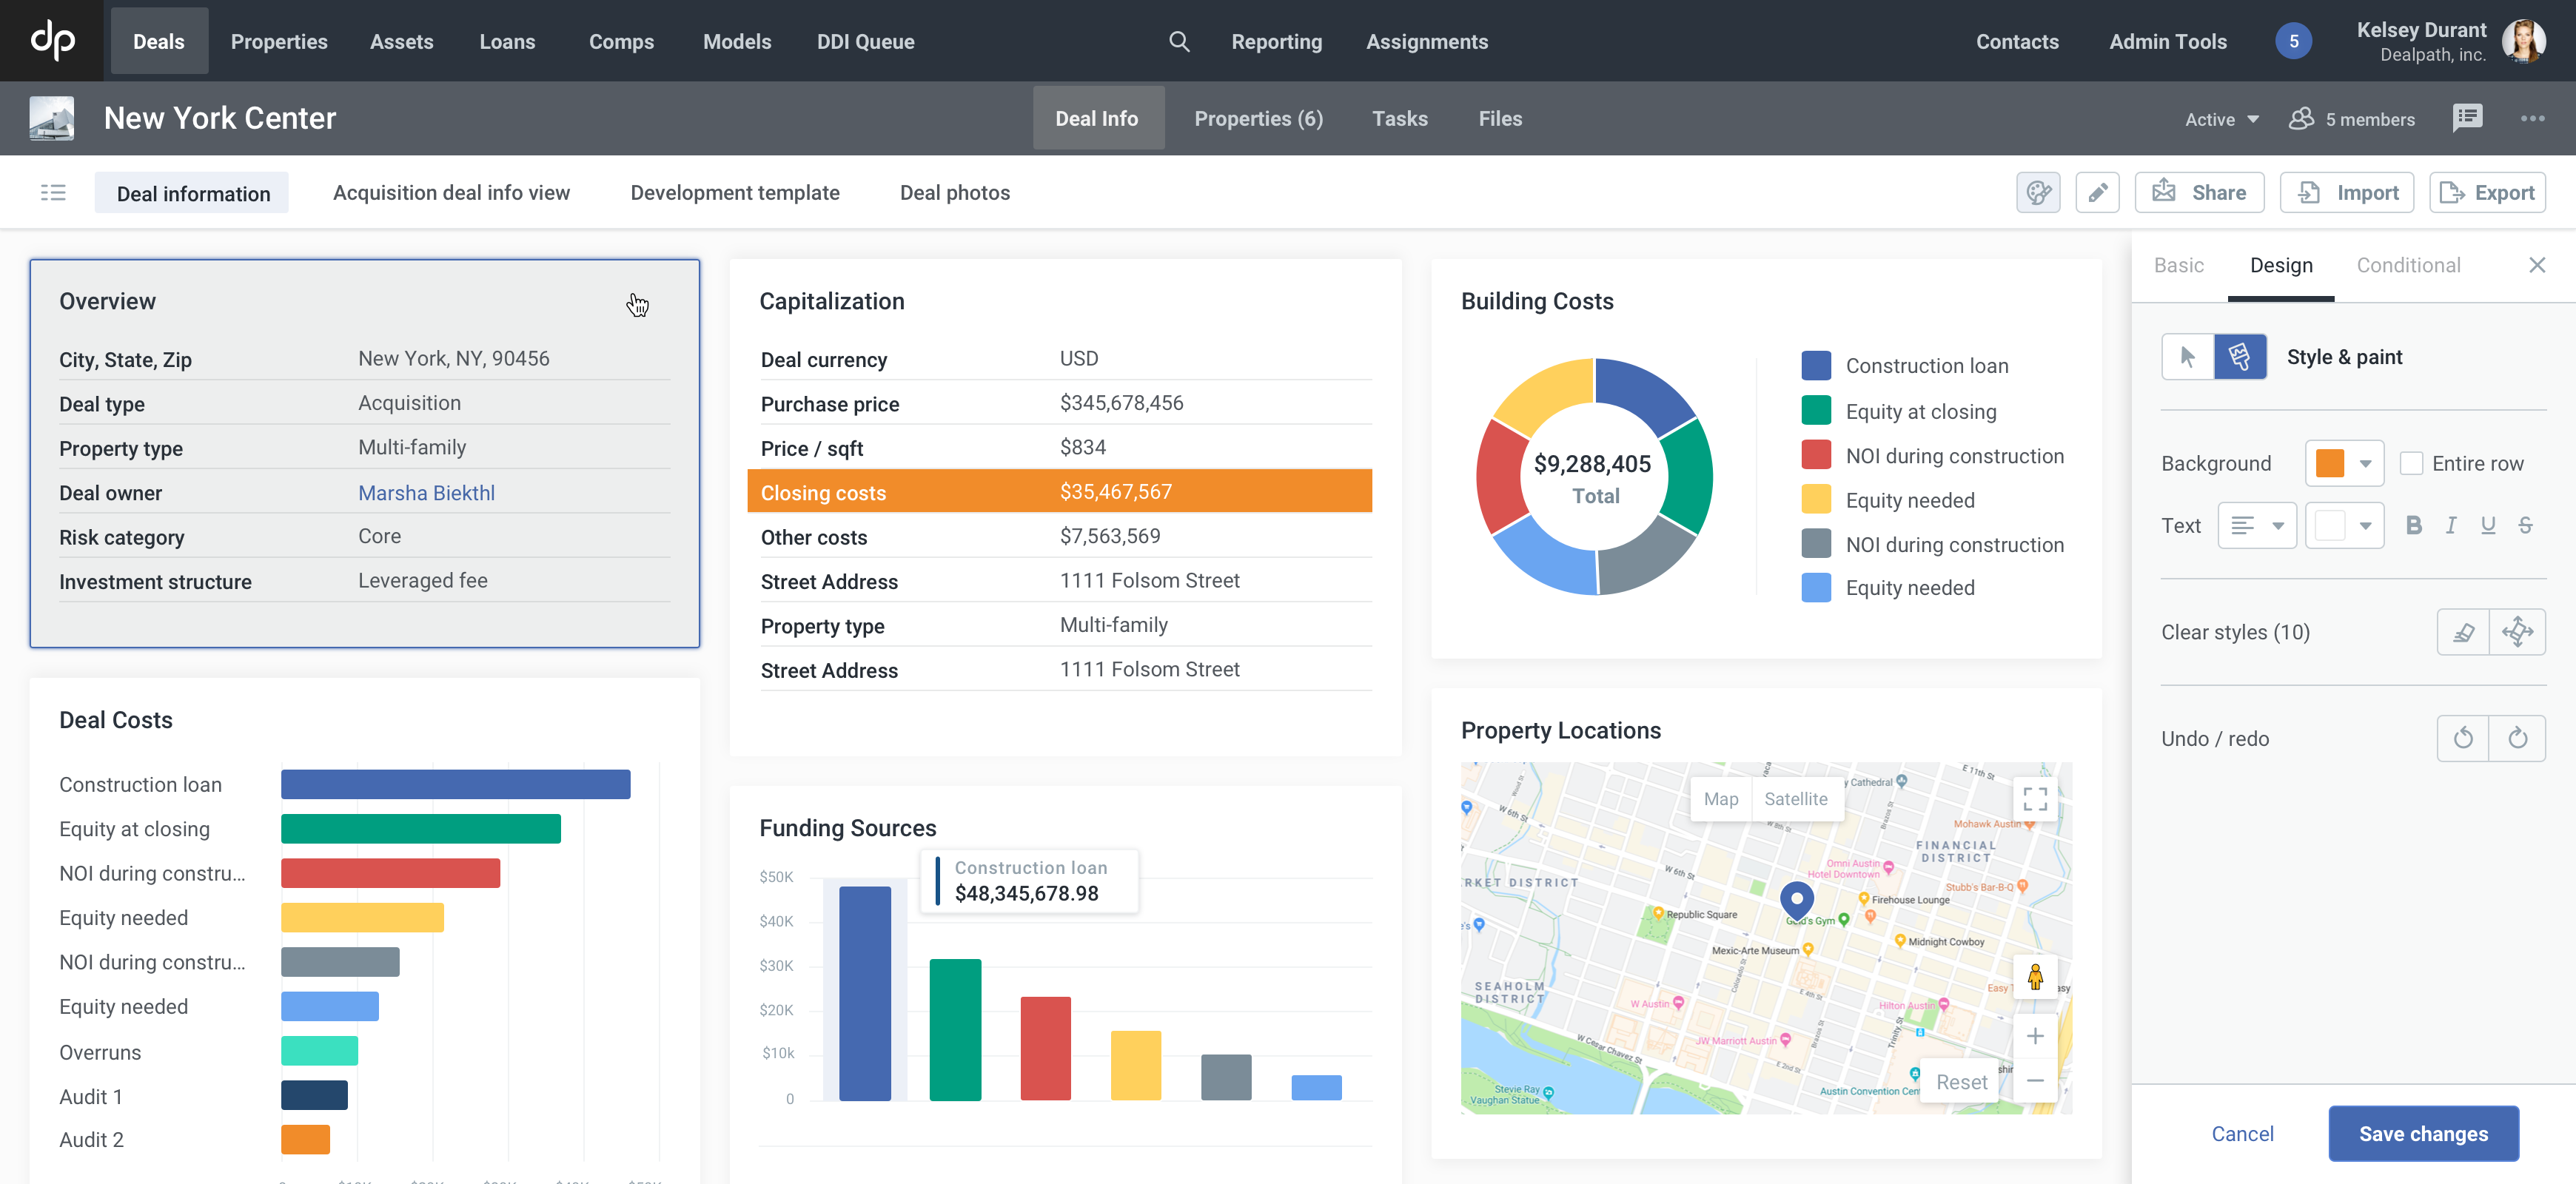Activate the Style & paint brush tool
The image size is (2576, 1184).
(2240, 357)
